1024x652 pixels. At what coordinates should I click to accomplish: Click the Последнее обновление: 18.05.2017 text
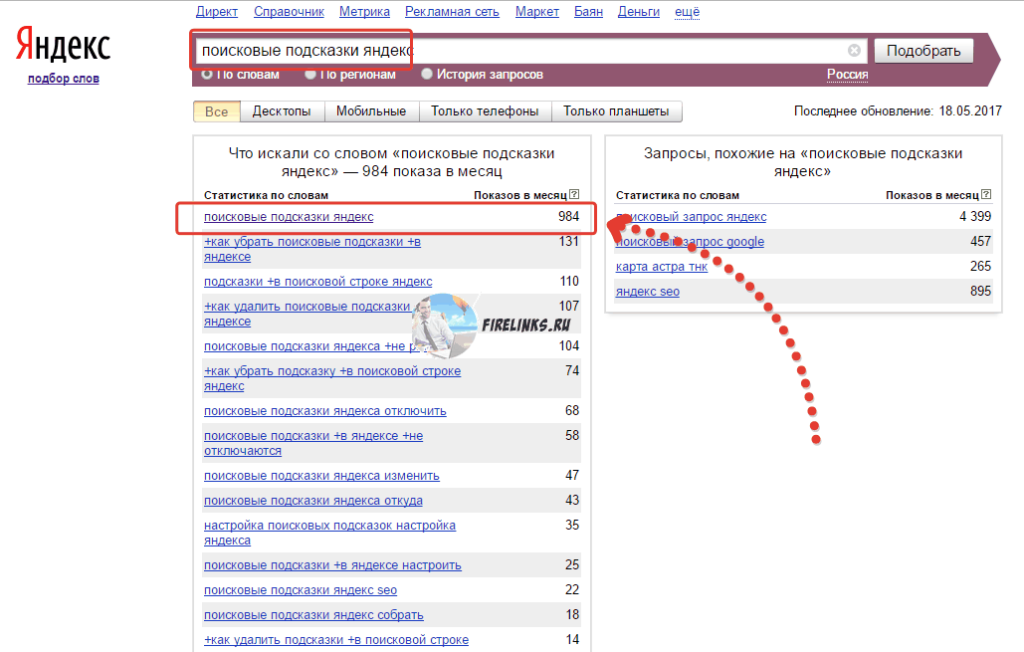[898, 111]
